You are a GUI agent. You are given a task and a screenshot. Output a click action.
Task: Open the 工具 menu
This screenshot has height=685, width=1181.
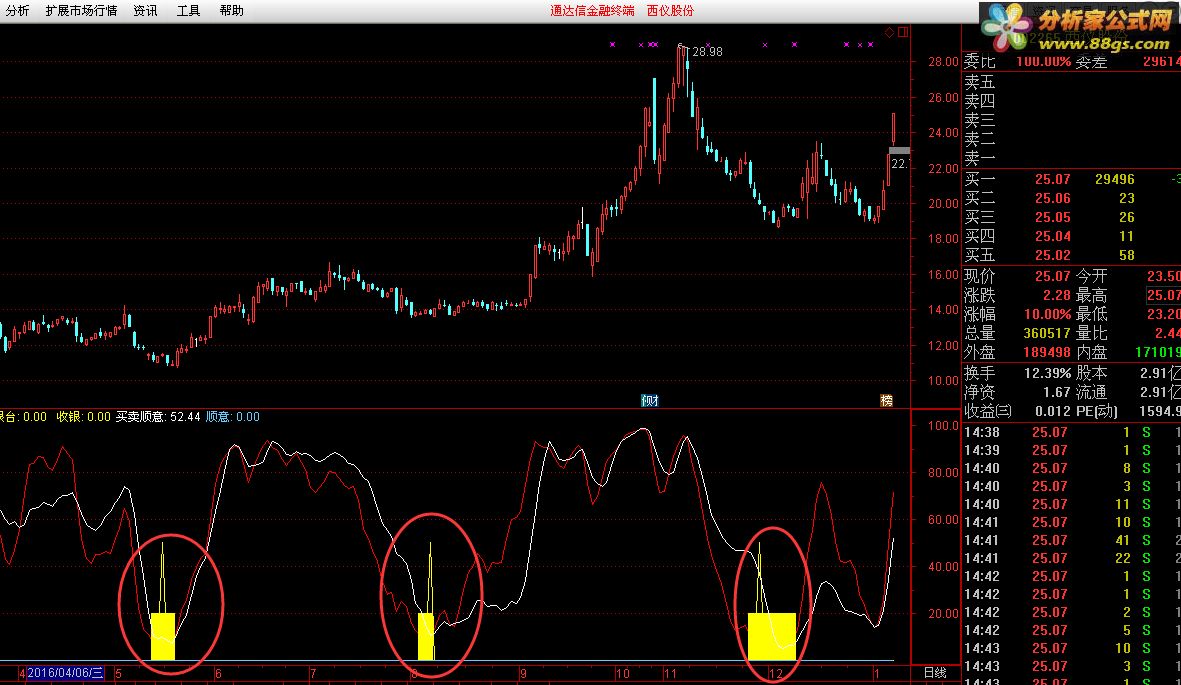[188, 11]
